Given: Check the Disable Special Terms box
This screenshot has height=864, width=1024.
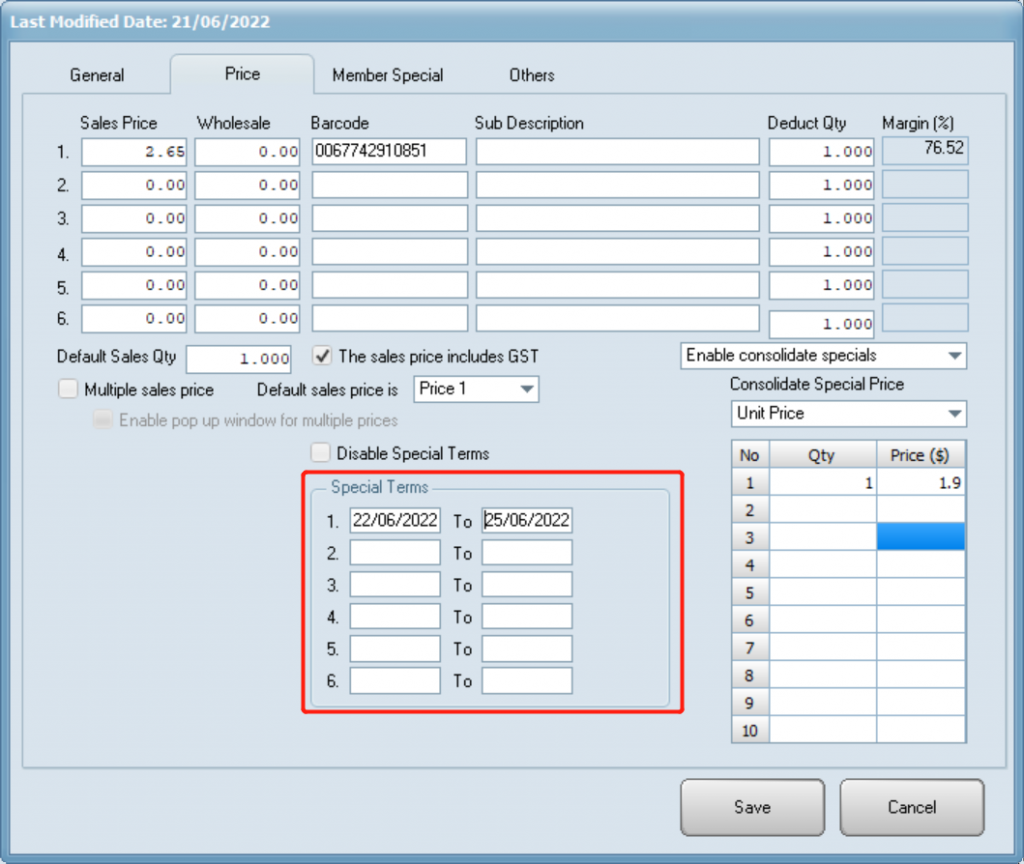Looking at the screenshot, I should coord(321,453).
